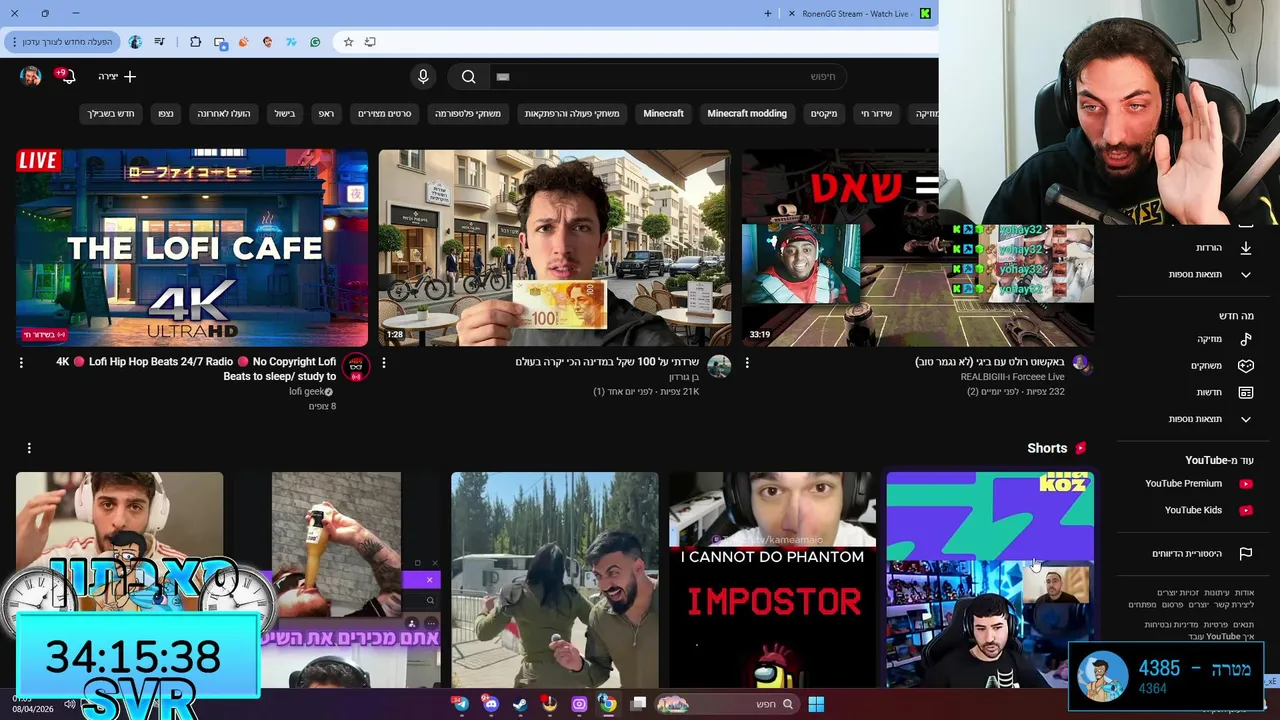This screenshot has width=1280, height=720.
Task: Click the 'הפעלה מחדש לצורך עדכון' relaunch button
Action: click(x=62, y=42)
